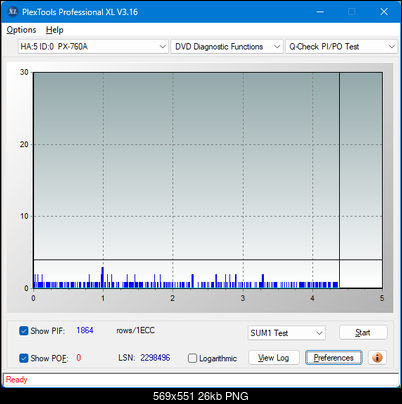Expand the DVD Diagnostic Functions dropdown
The image size is (402, 404).
(x=227, y=47)
